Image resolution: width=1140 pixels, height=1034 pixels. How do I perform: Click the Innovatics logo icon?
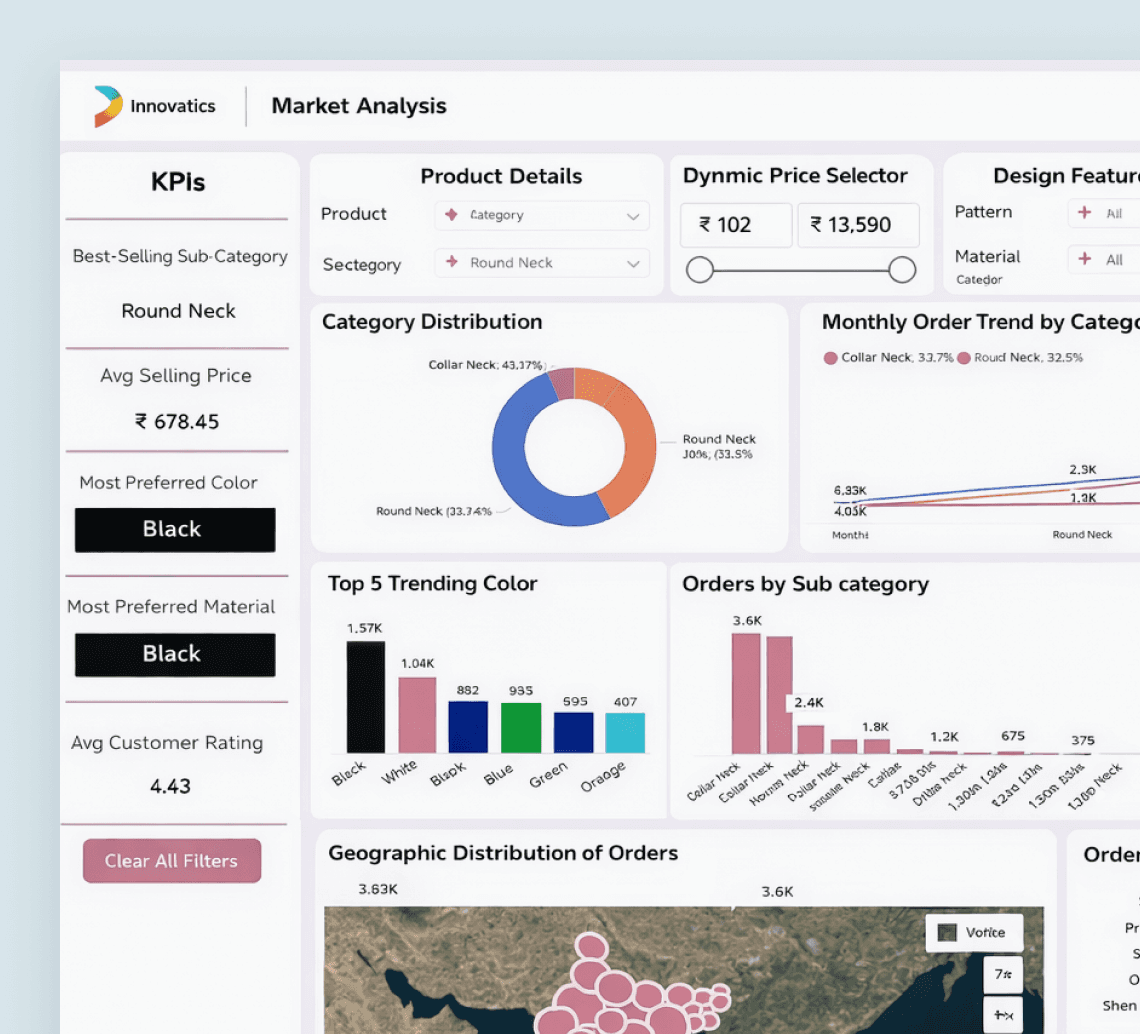108,106
